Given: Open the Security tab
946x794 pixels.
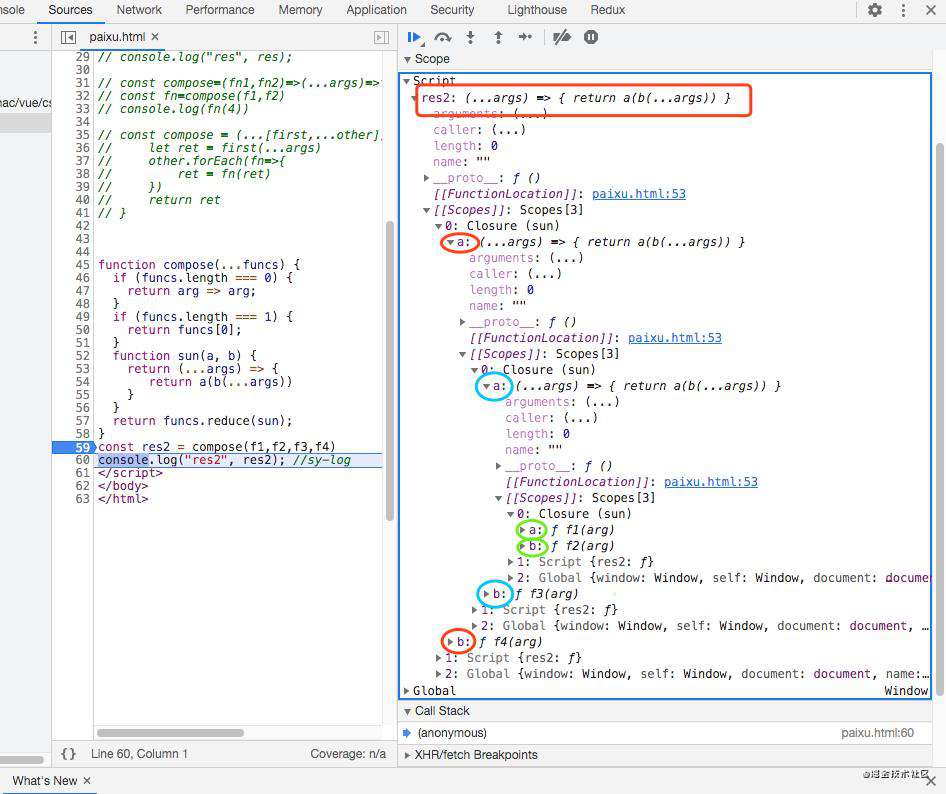Looking at the screenshot, I should [x=452, y=10].
